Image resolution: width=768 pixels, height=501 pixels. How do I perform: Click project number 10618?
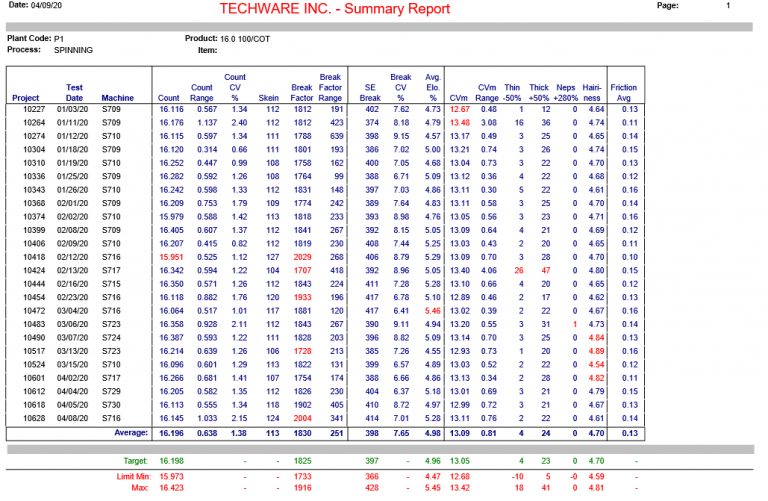click(x=34, y=405)
